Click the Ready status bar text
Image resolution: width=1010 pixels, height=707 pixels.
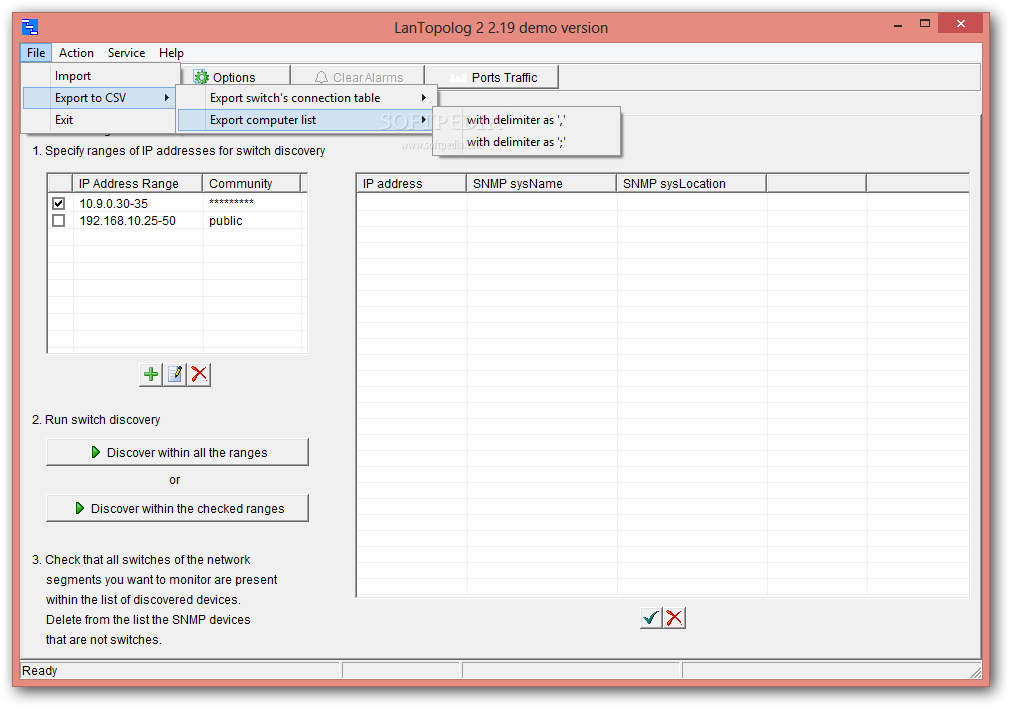(x=39, y=671)
